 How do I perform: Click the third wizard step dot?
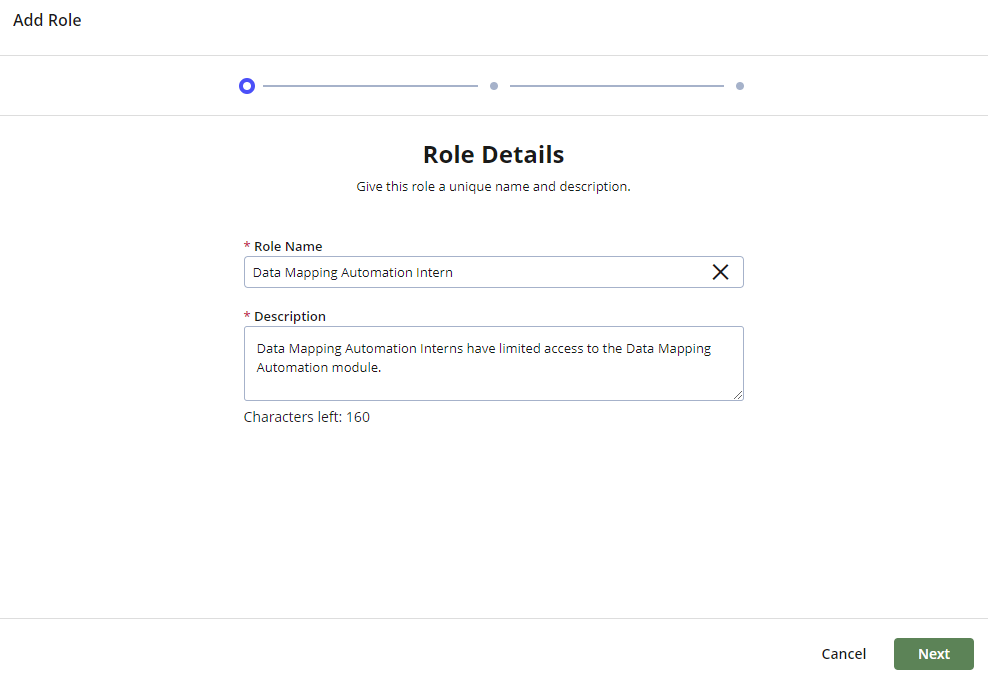[x=740, y=85]
